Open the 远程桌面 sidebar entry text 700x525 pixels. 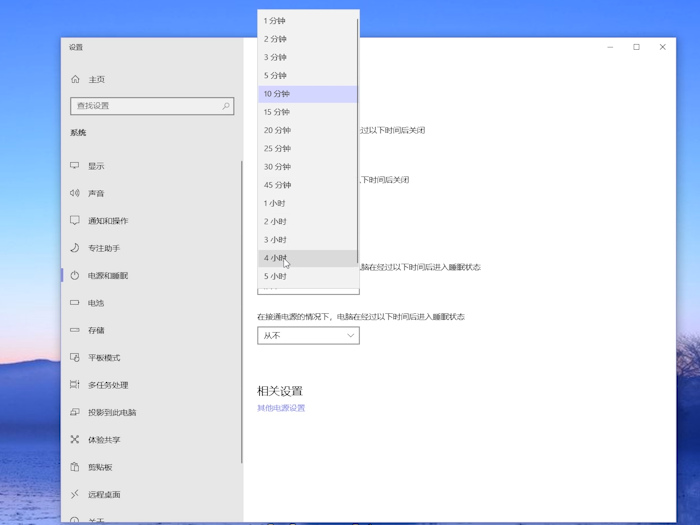pos(104,495)
